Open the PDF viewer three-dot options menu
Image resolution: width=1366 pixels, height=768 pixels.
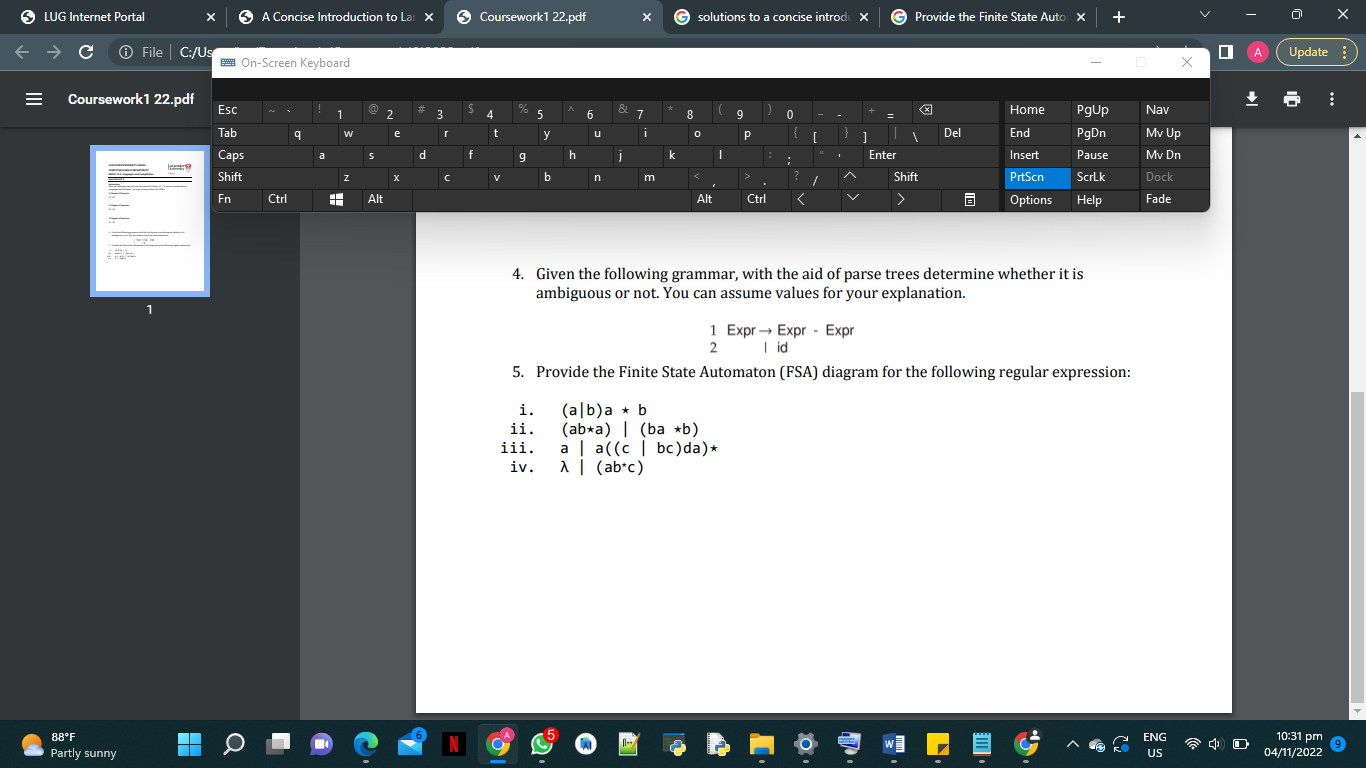(x=1333, y=99)
